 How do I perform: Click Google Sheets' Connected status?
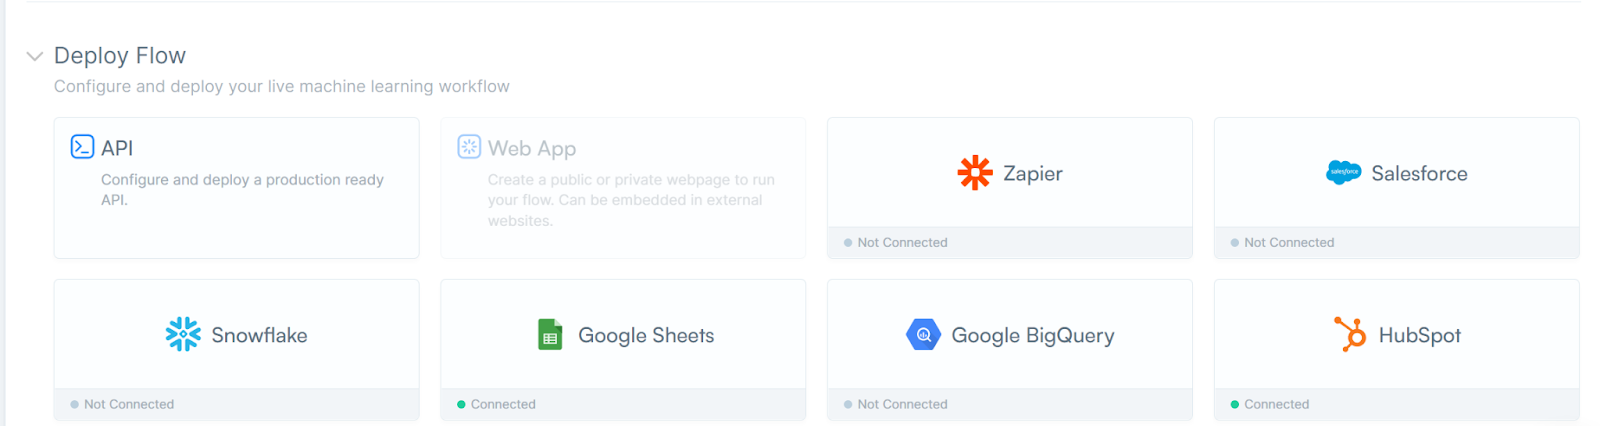[x=502, y=405]
